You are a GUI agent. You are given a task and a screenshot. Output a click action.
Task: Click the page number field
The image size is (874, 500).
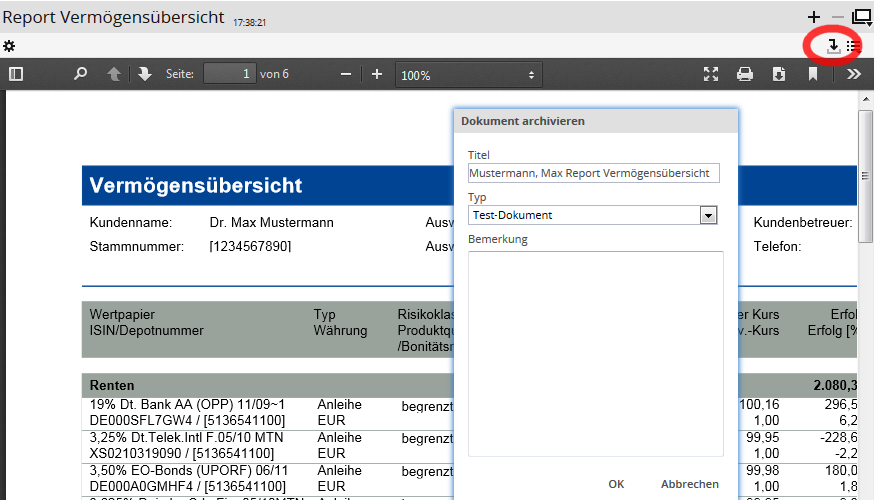coord(230,74)
